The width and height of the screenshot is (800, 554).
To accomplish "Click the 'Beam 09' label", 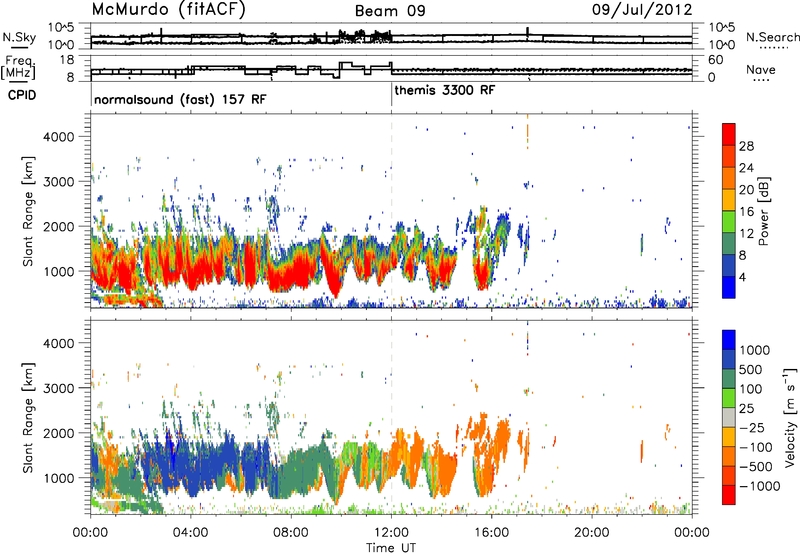I will pyautogui.click(x=390, y=11).
